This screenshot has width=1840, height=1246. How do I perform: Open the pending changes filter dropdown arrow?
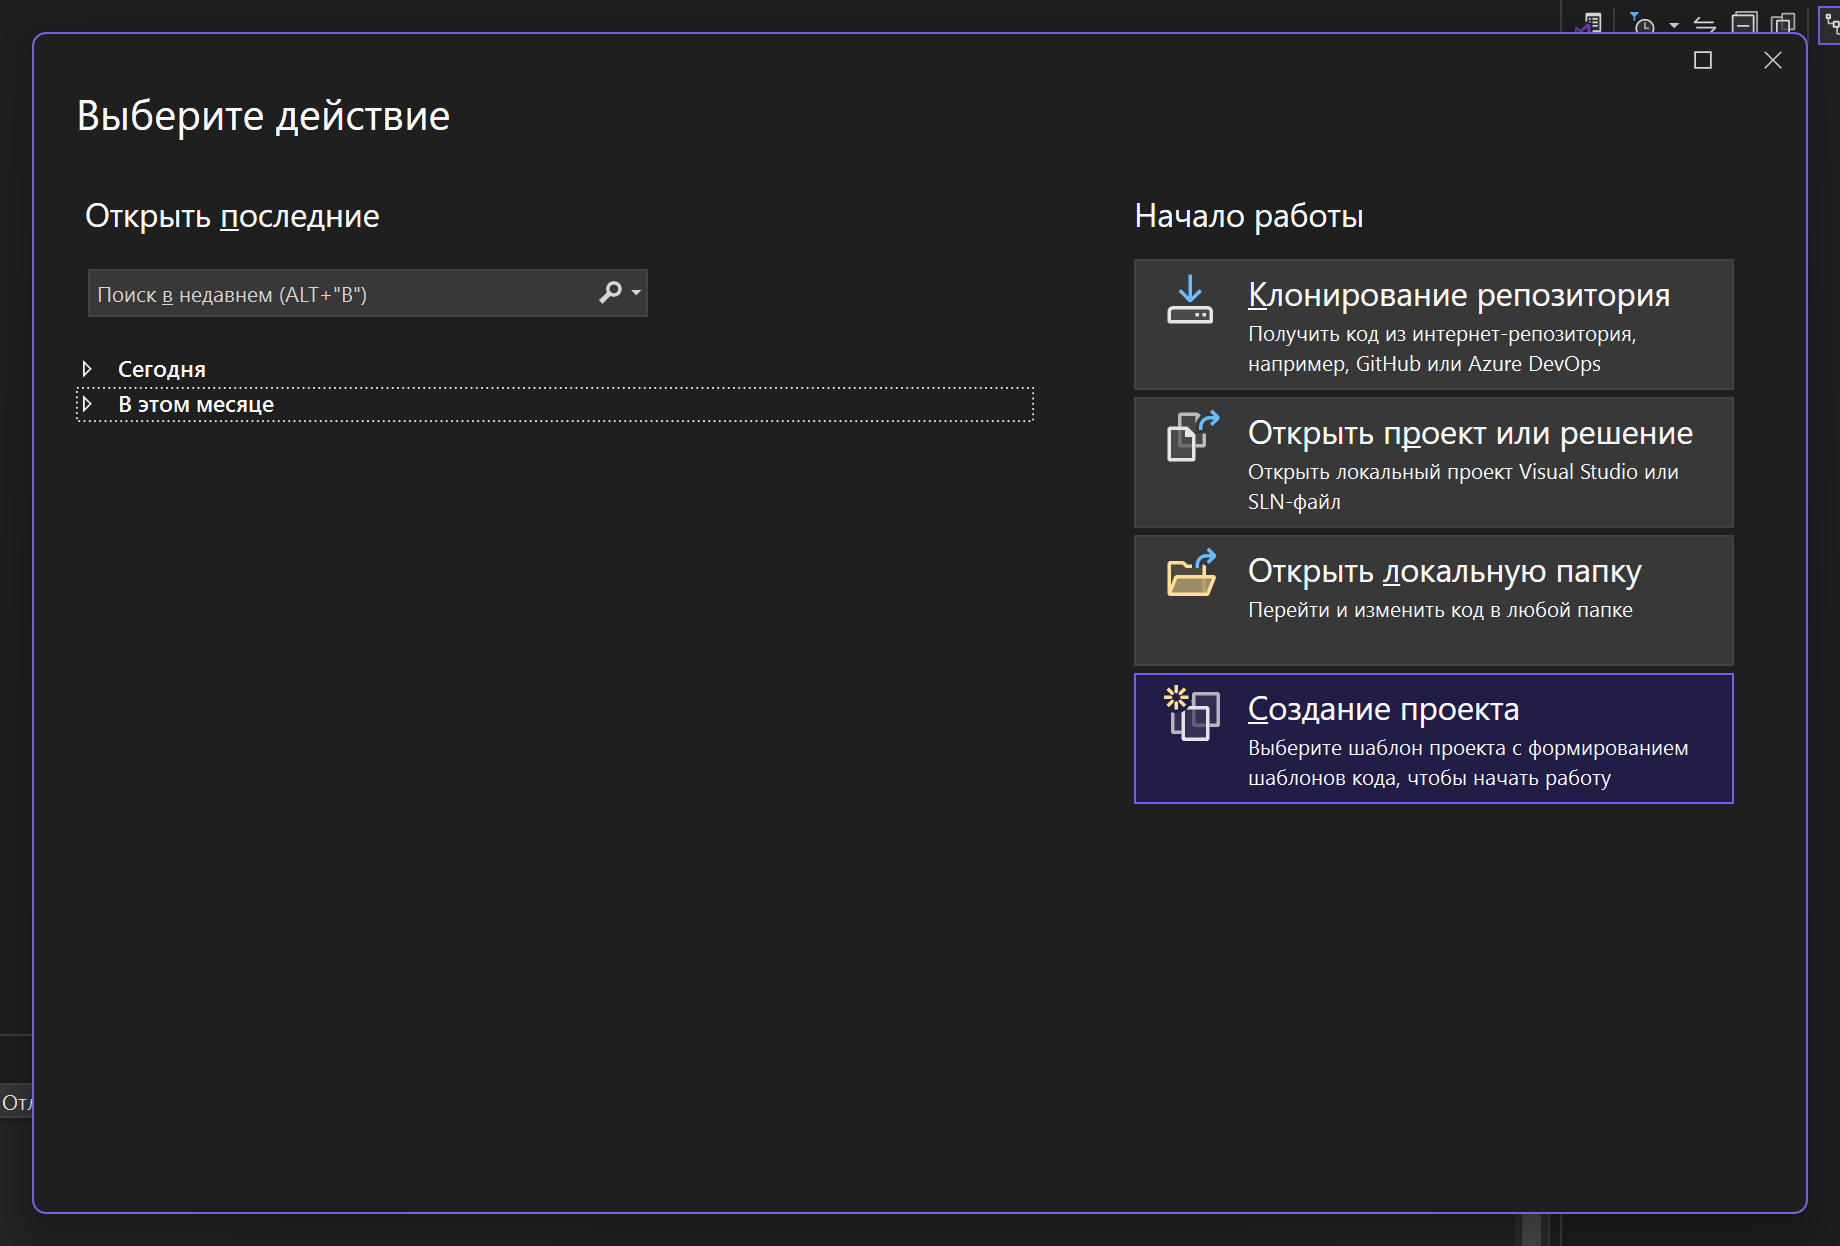(x=1674, y=25)
